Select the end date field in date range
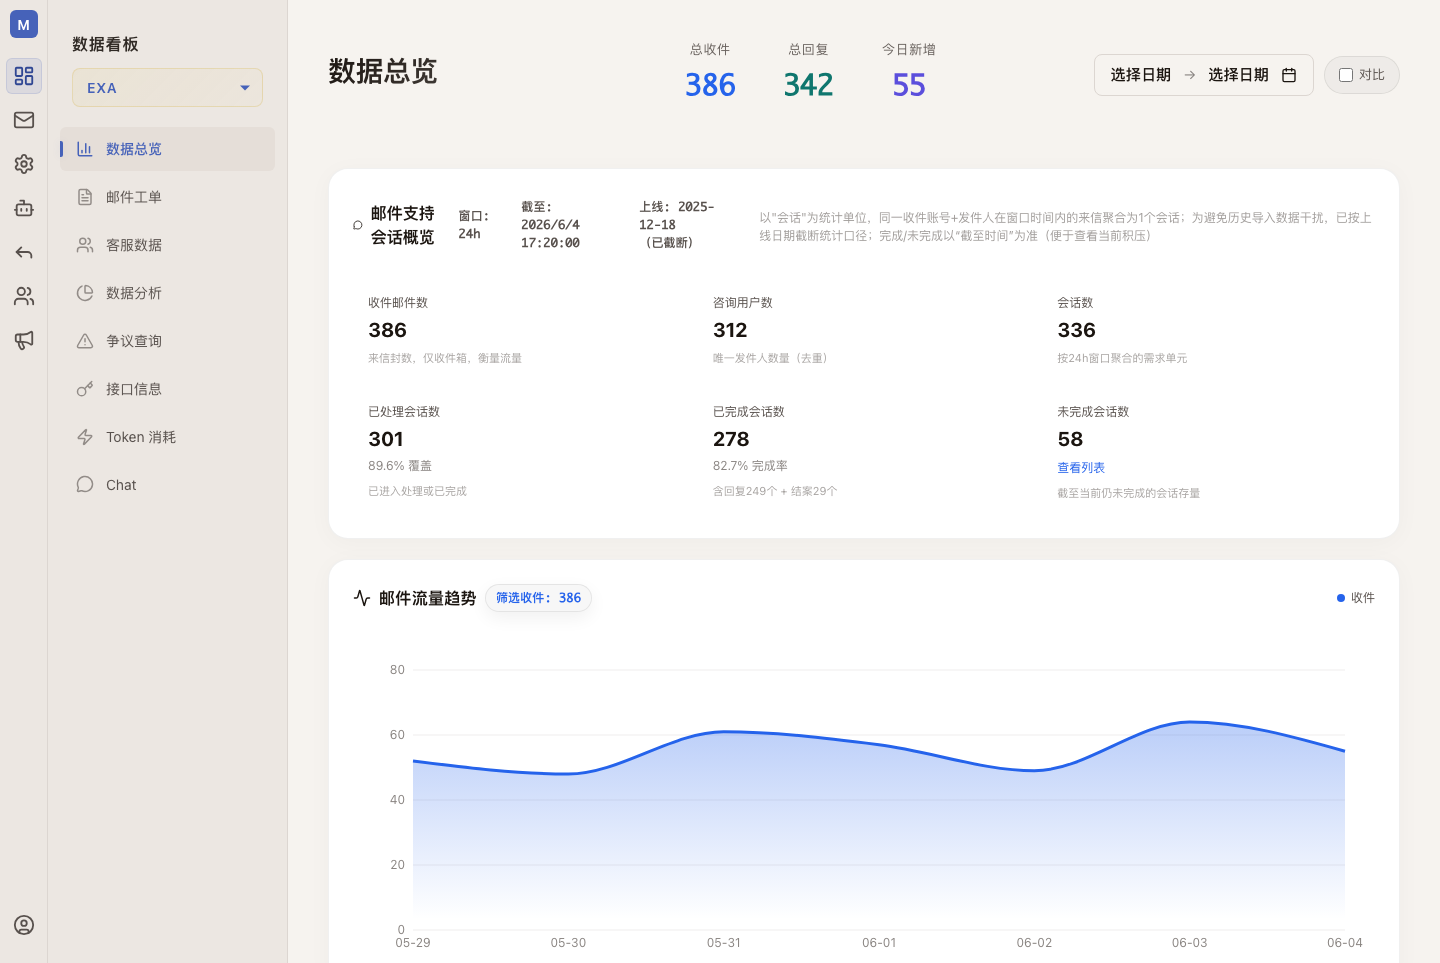1440x963 pixels. click(x=1238, y=75)
